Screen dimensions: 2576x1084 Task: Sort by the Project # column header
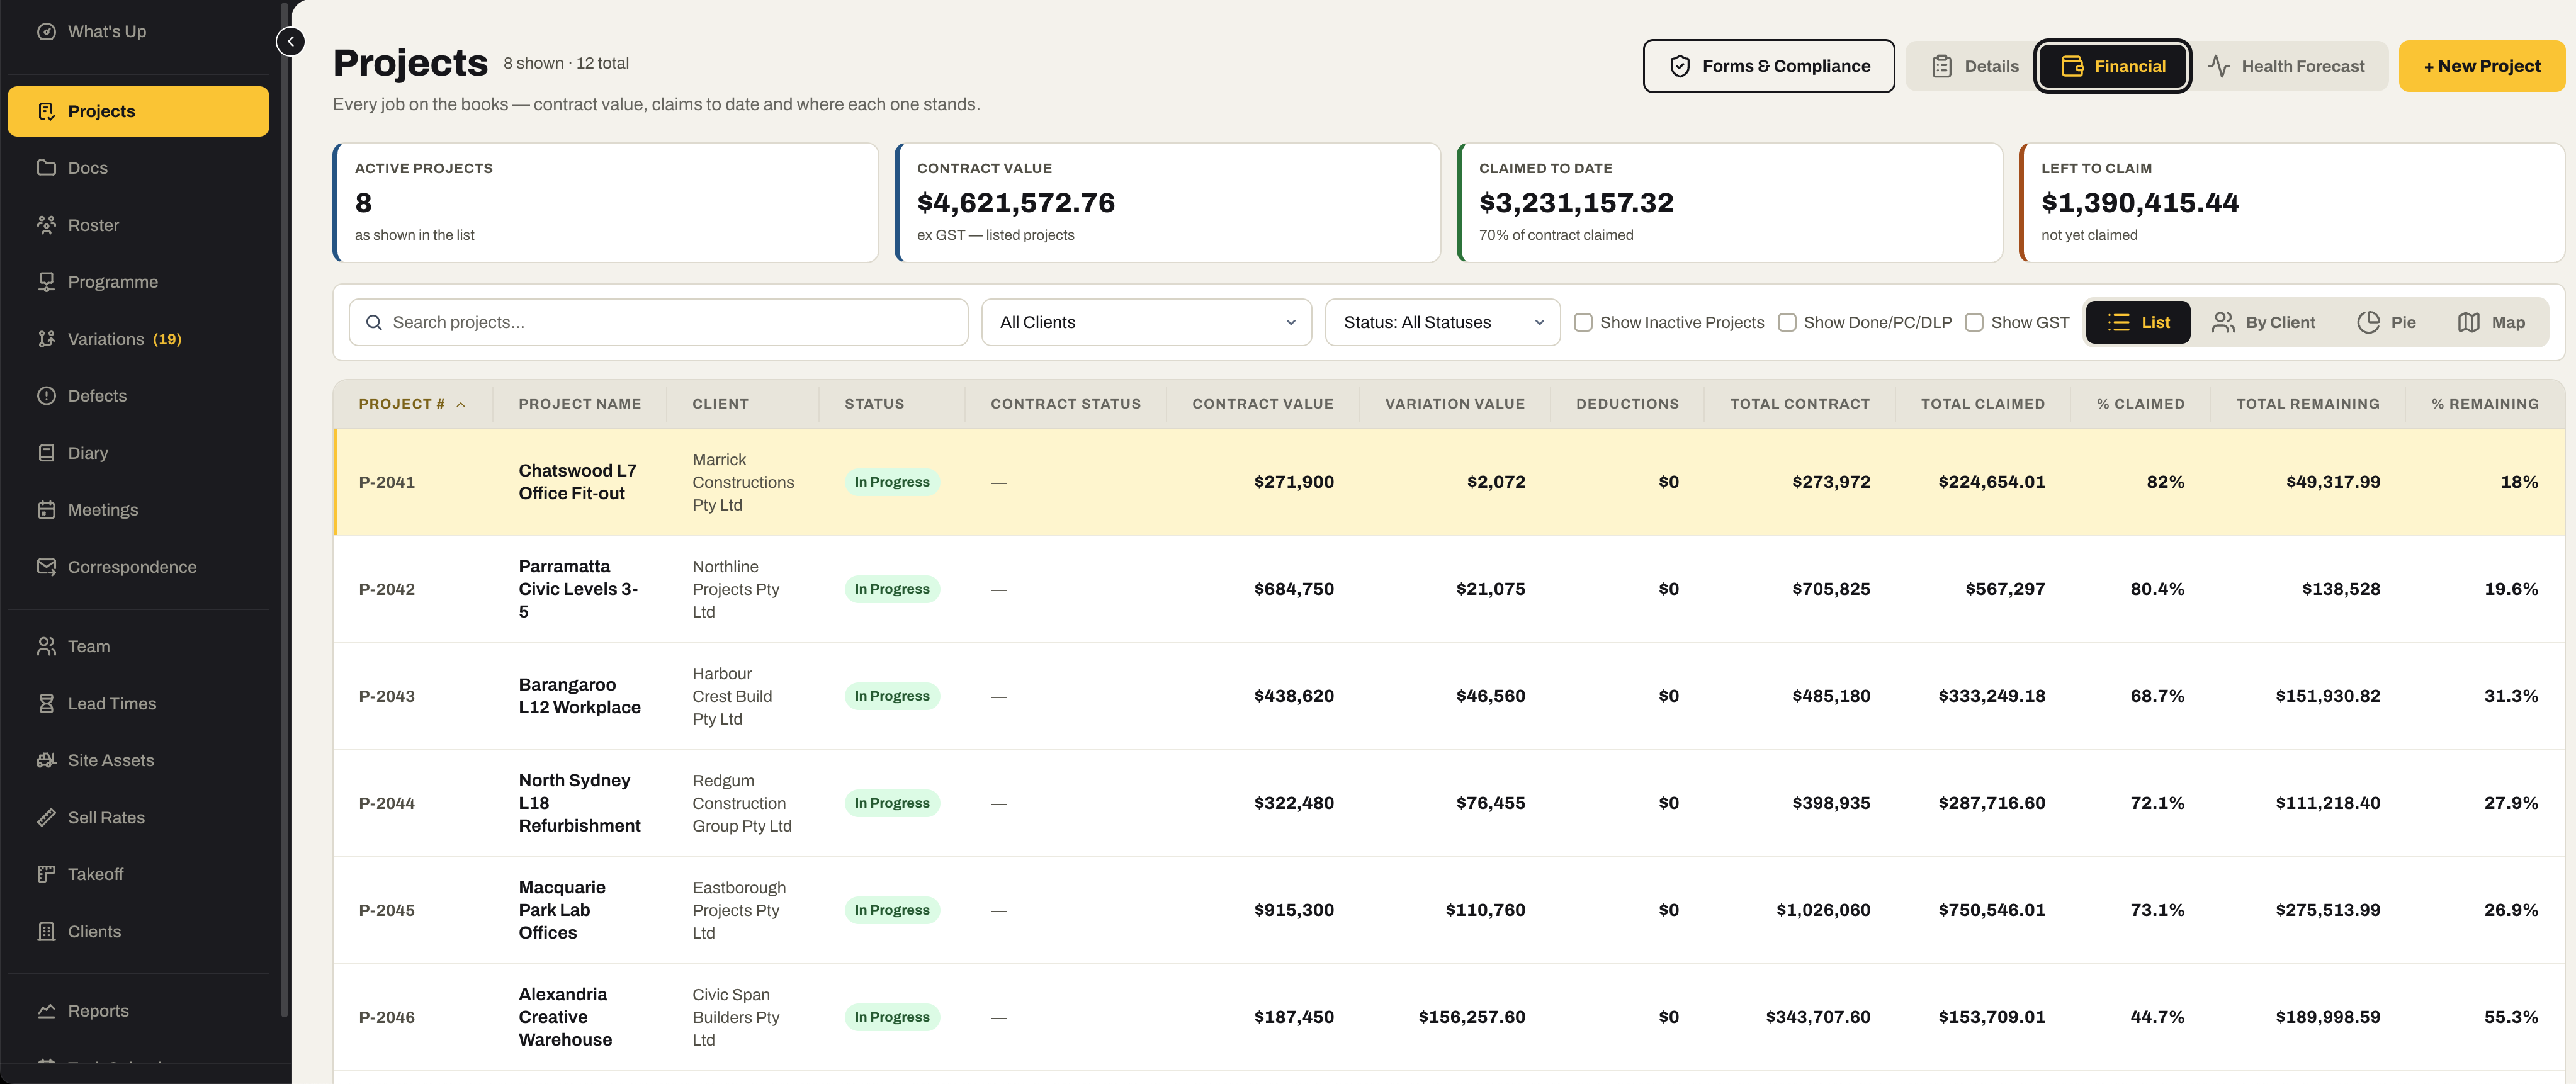click(x=412, y=404)
